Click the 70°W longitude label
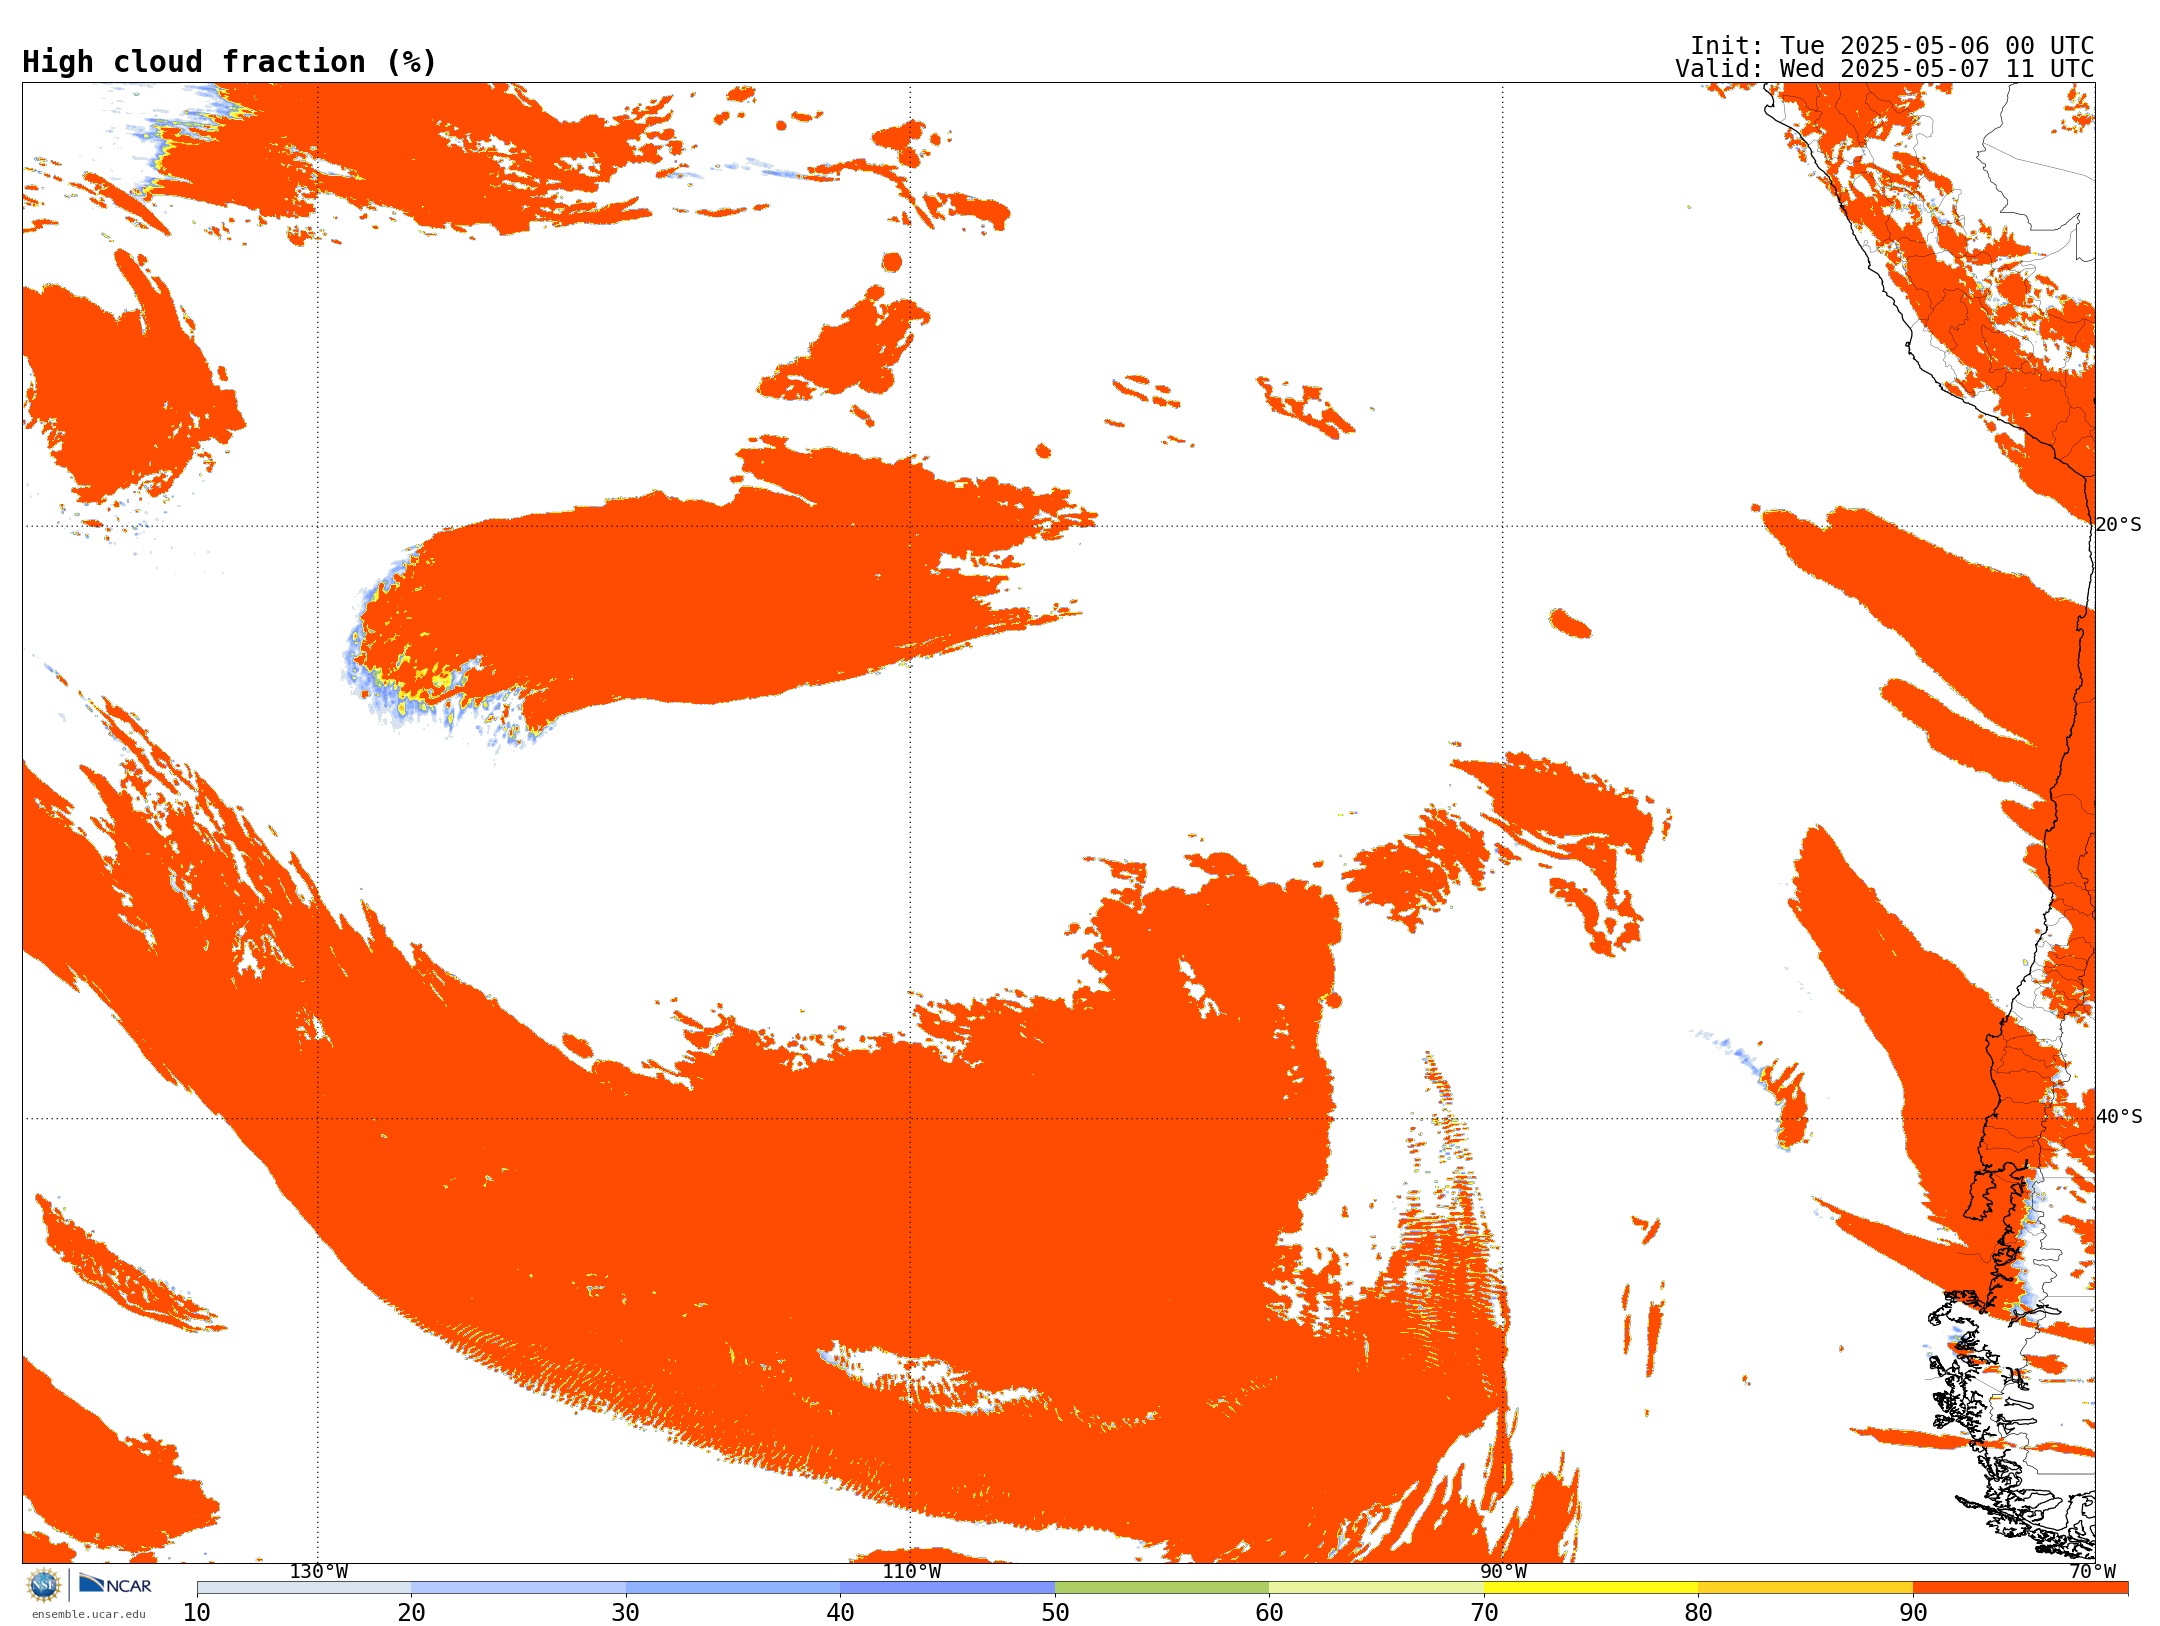 tap(2092, 1572)
